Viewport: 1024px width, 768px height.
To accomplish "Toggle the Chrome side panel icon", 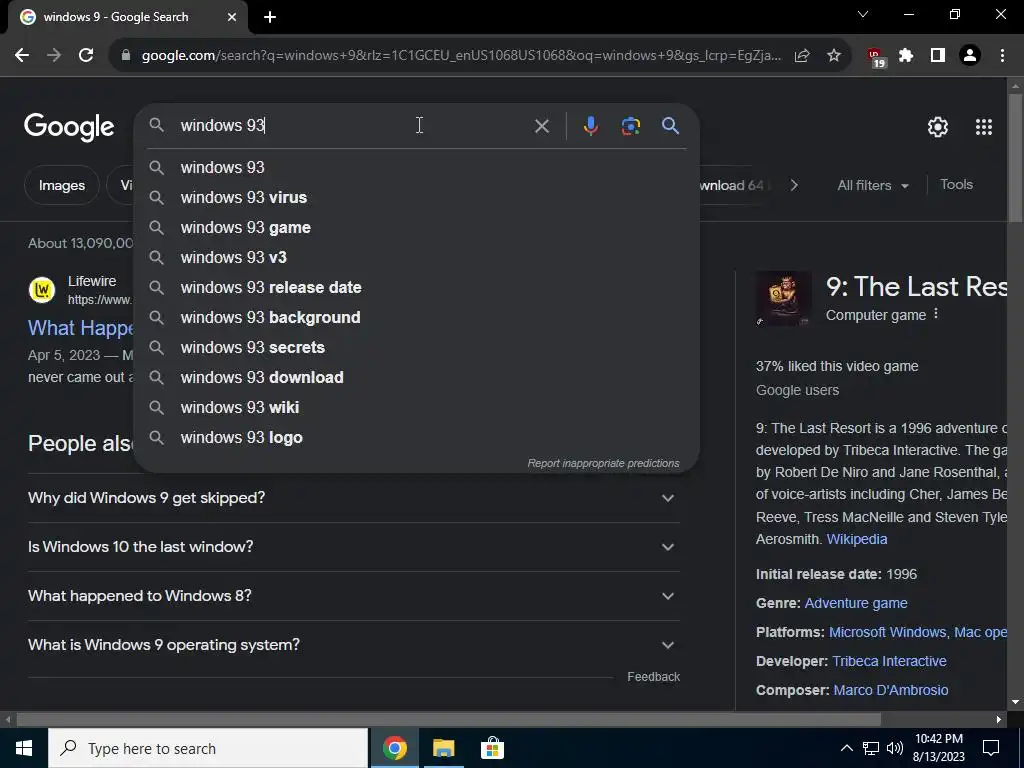I will point(938,56).
